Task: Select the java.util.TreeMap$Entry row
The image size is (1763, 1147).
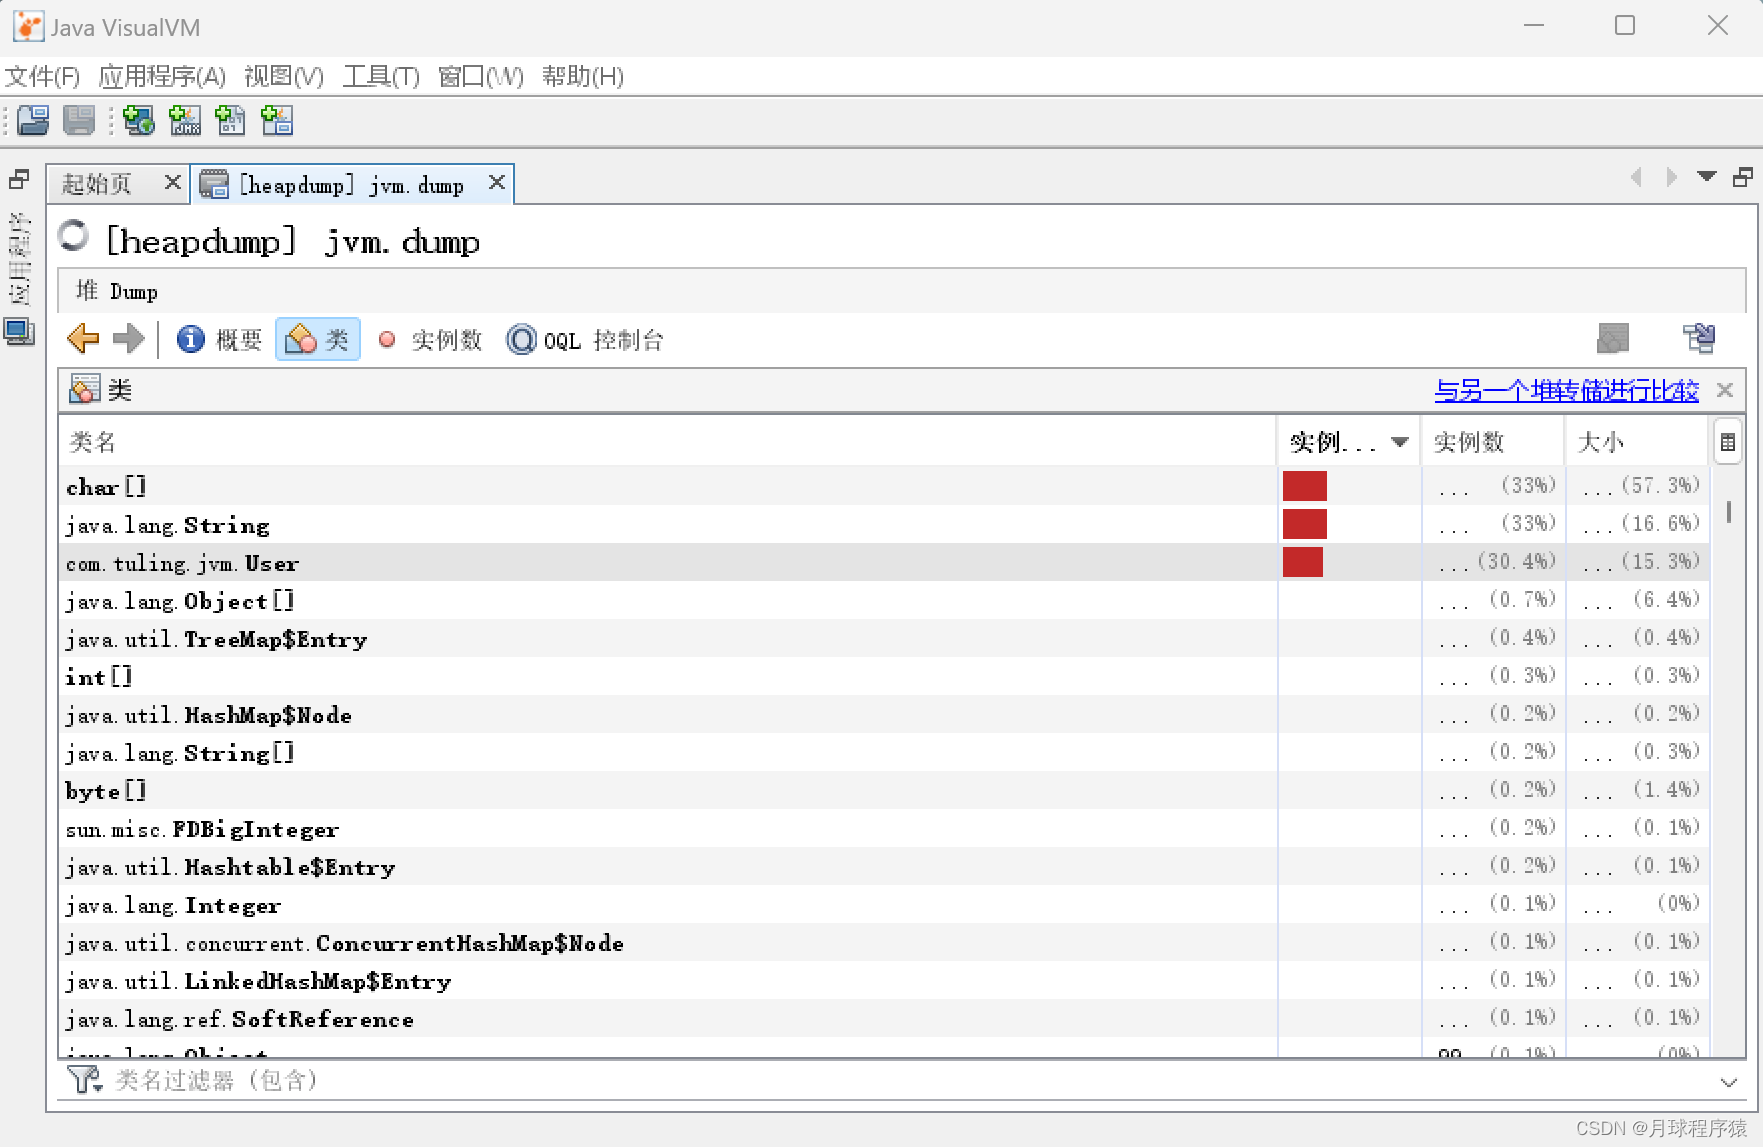Action: [x=884, y=638]
